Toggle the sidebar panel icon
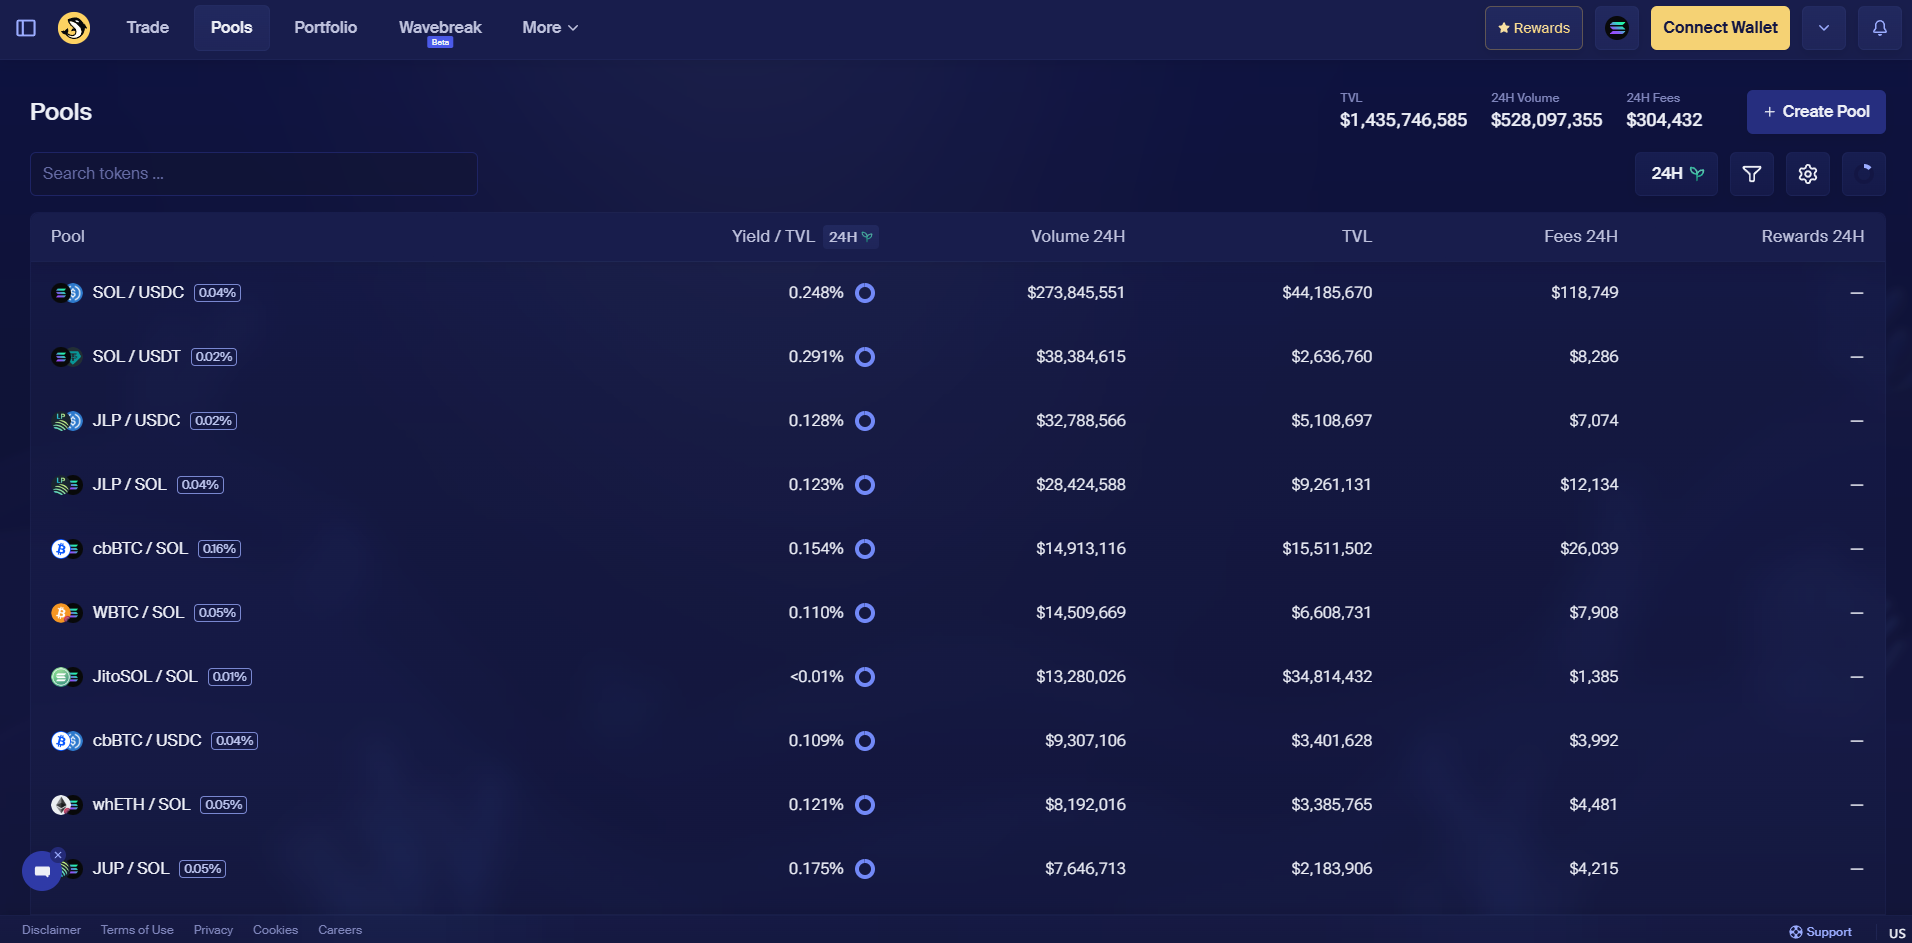Screen dimensions: 1912x943 (x=27, y=28)
